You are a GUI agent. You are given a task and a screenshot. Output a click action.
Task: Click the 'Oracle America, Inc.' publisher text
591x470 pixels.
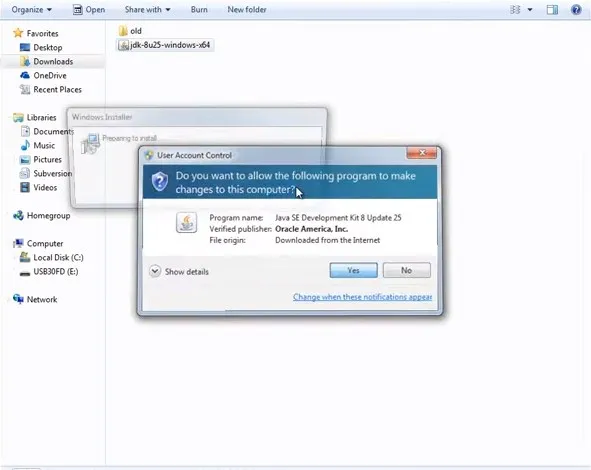pos(311,229)
